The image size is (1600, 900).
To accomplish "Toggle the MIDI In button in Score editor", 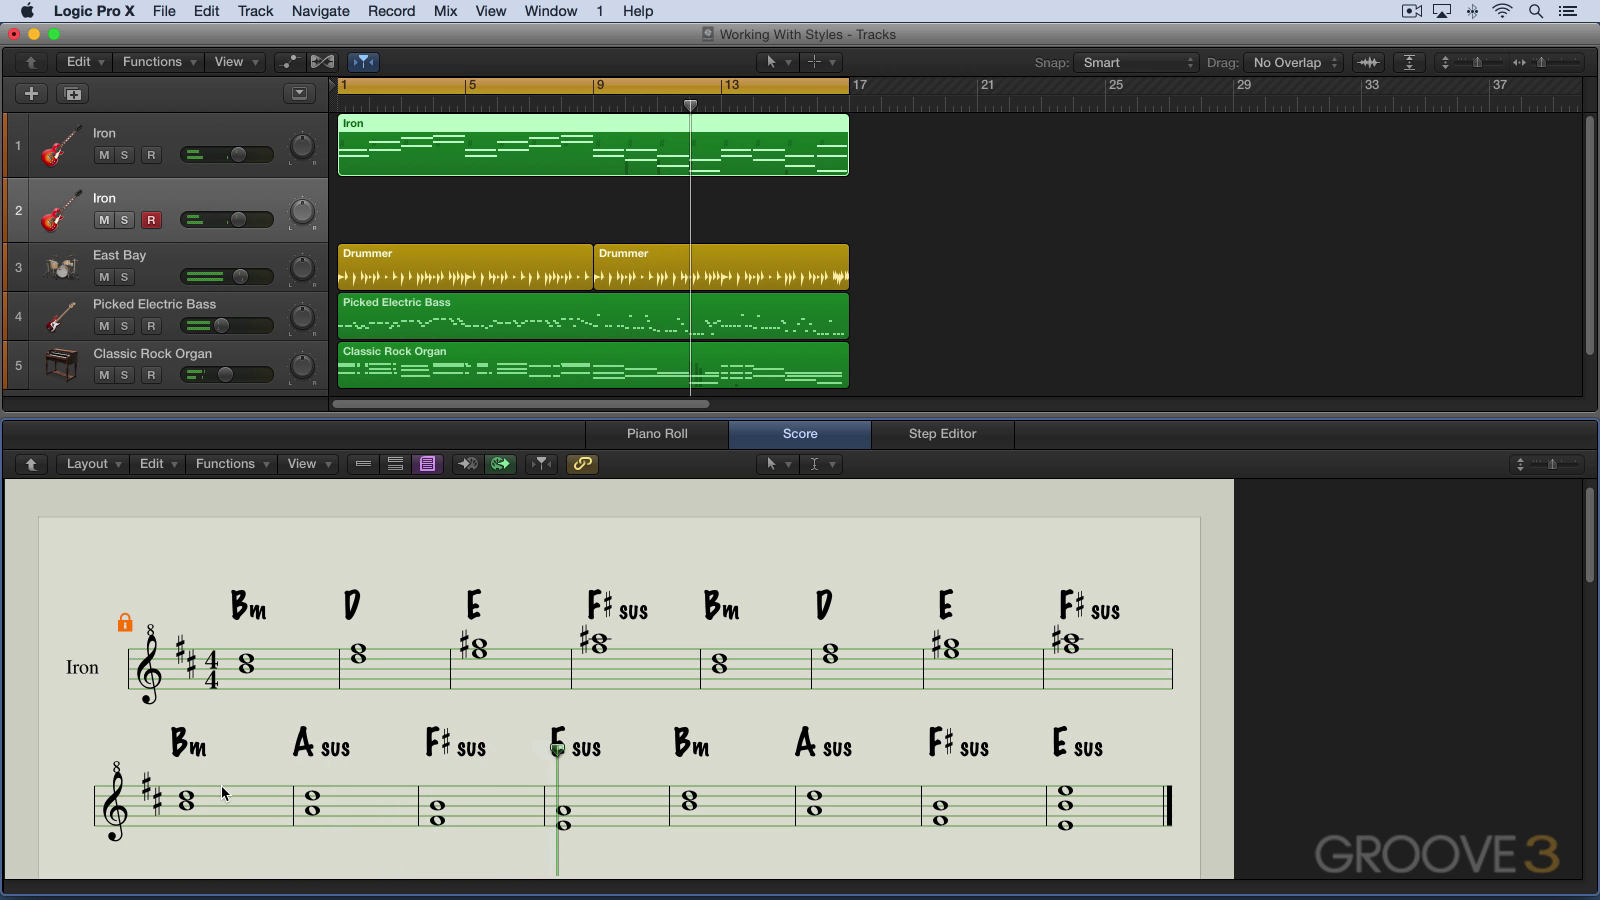I will (467, 464).
